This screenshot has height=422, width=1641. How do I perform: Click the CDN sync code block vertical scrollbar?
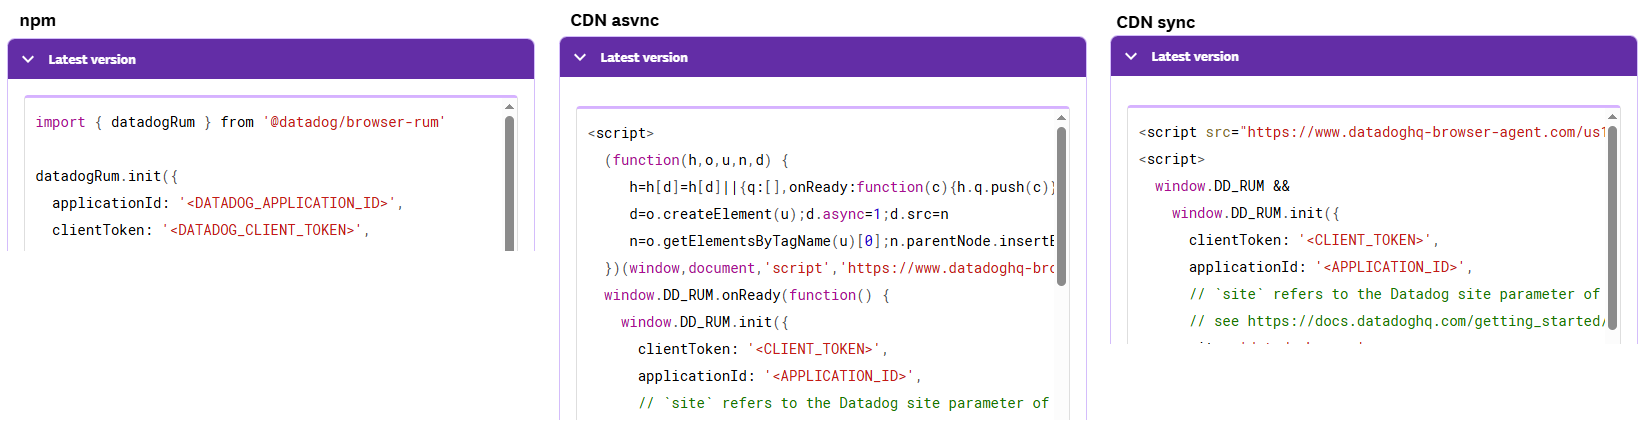point(1612,227)
